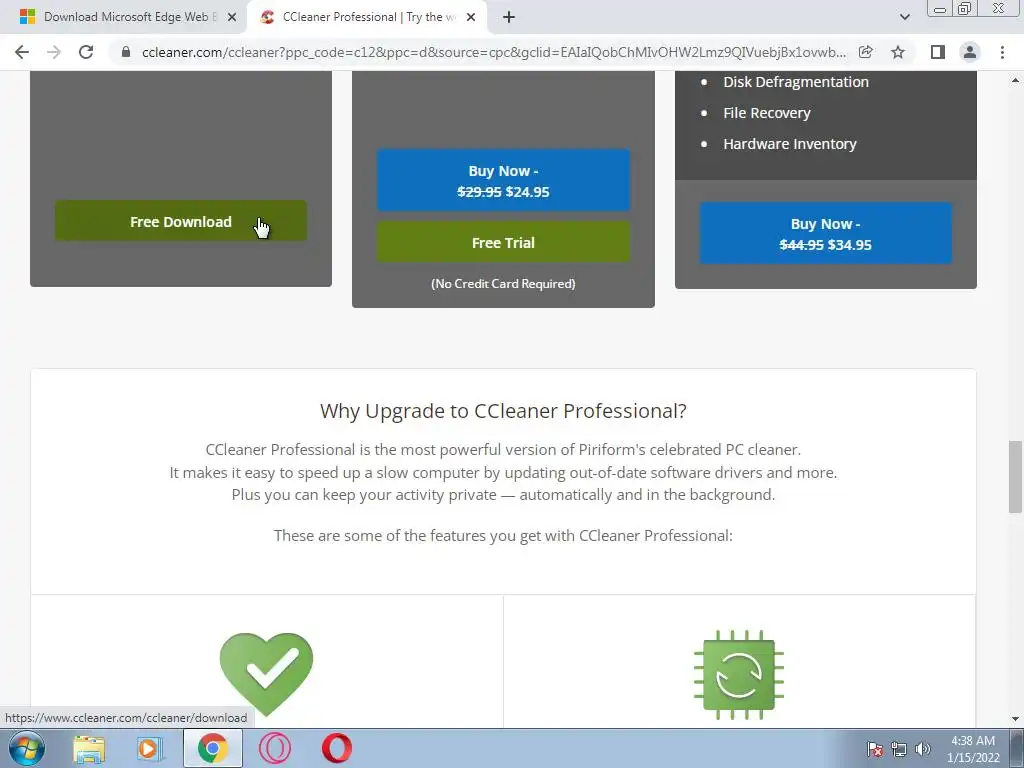Click the Free Download button
Viewport: 1024px width, 768px height.
click(x=181, y=221)
